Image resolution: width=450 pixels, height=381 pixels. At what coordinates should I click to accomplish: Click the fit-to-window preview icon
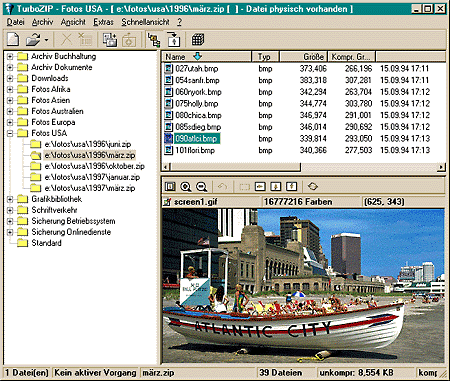point(170,187)
